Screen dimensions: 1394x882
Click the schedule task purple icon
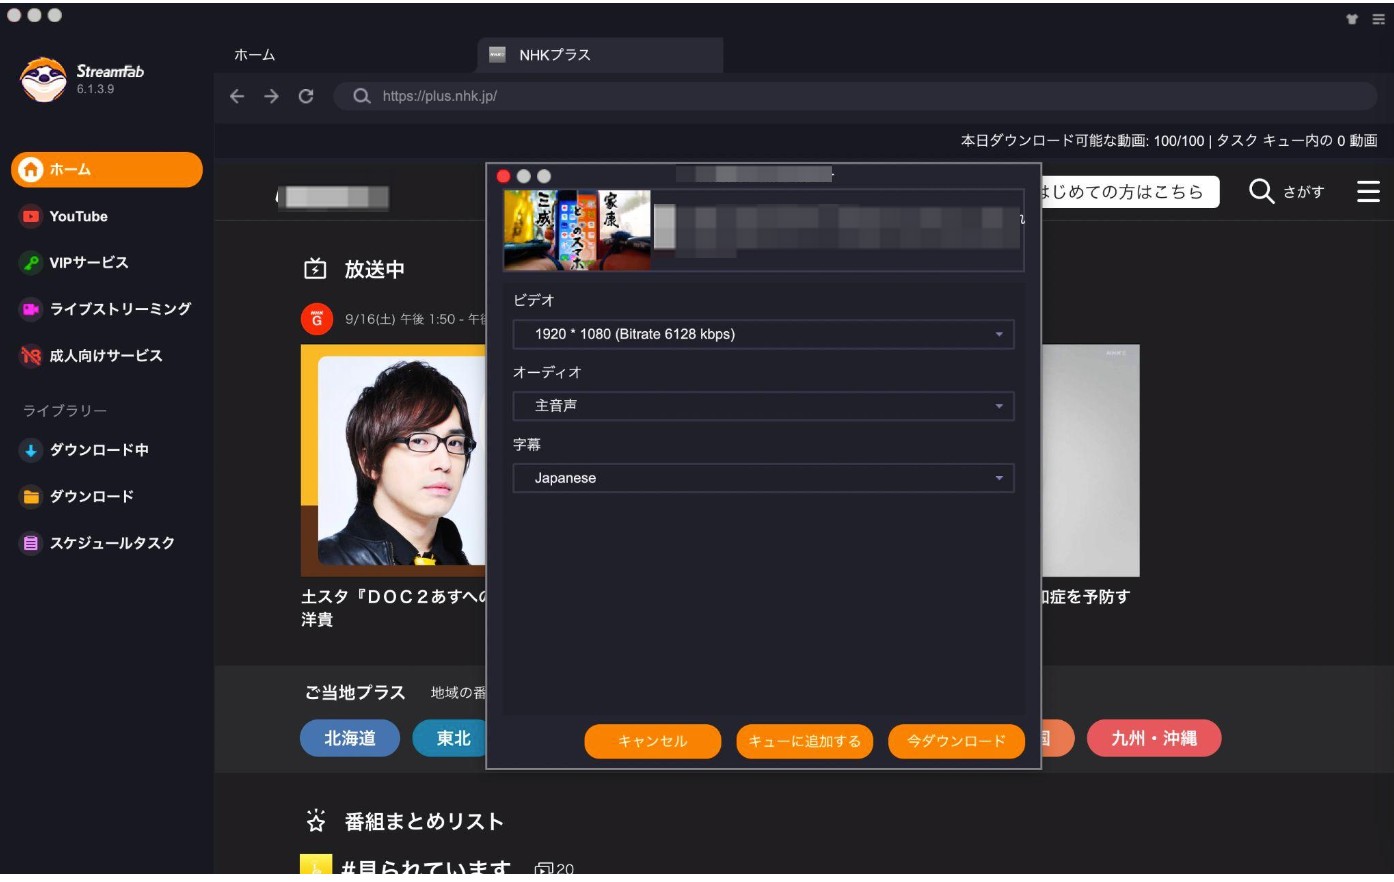click(x=31, y=543)
